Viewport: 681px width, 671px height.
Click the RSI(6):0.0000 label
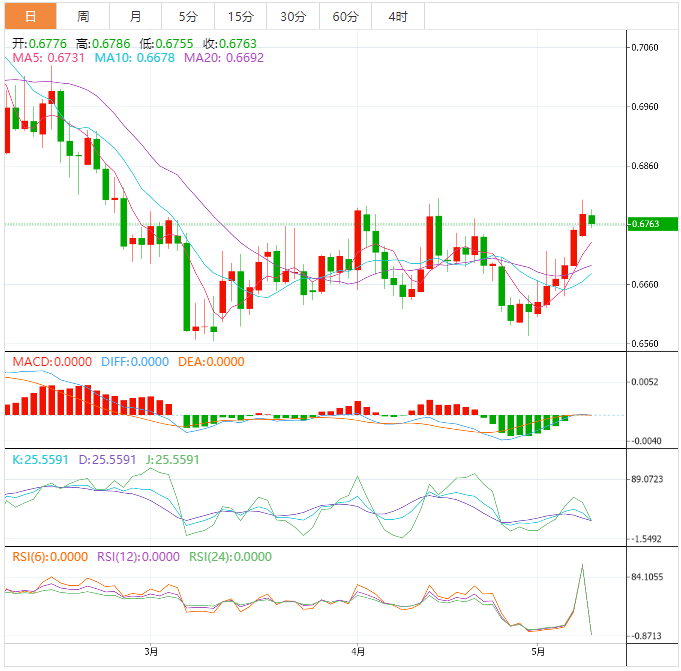(50, 557)
